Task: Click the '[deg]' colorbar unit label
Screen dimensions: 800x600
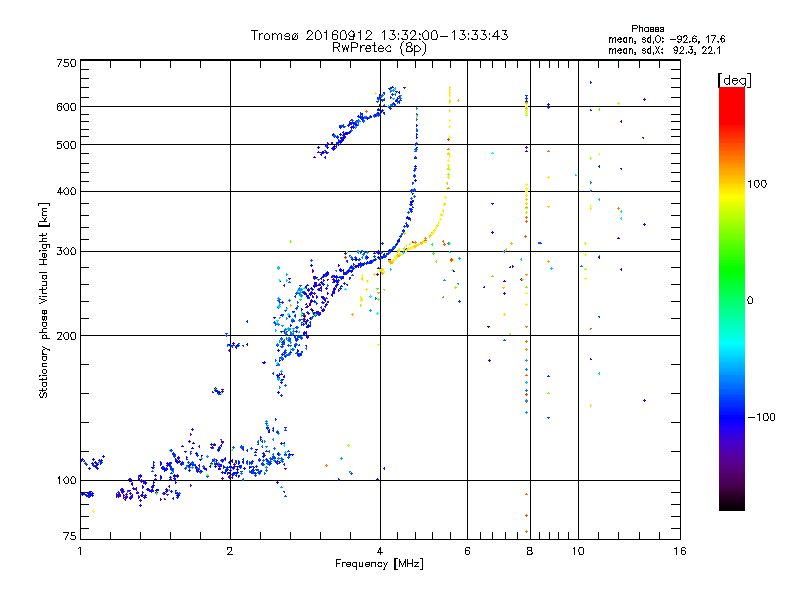Action: pos(734,80)
